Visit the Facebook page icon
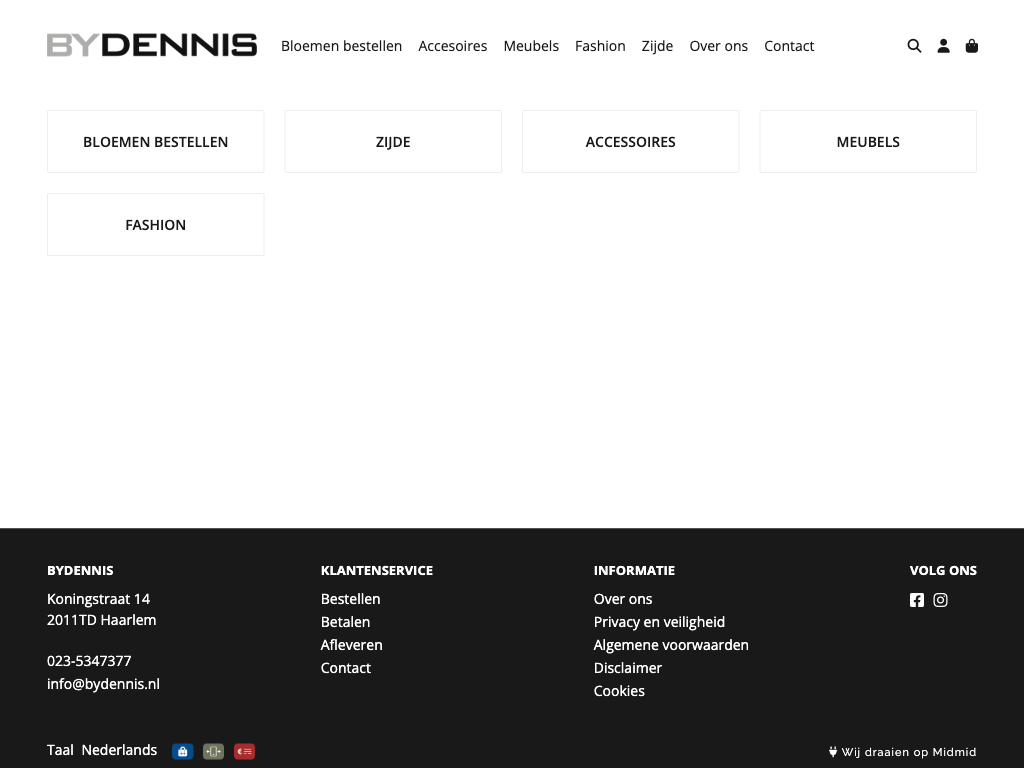The image size is (1024, 768). 917,600
